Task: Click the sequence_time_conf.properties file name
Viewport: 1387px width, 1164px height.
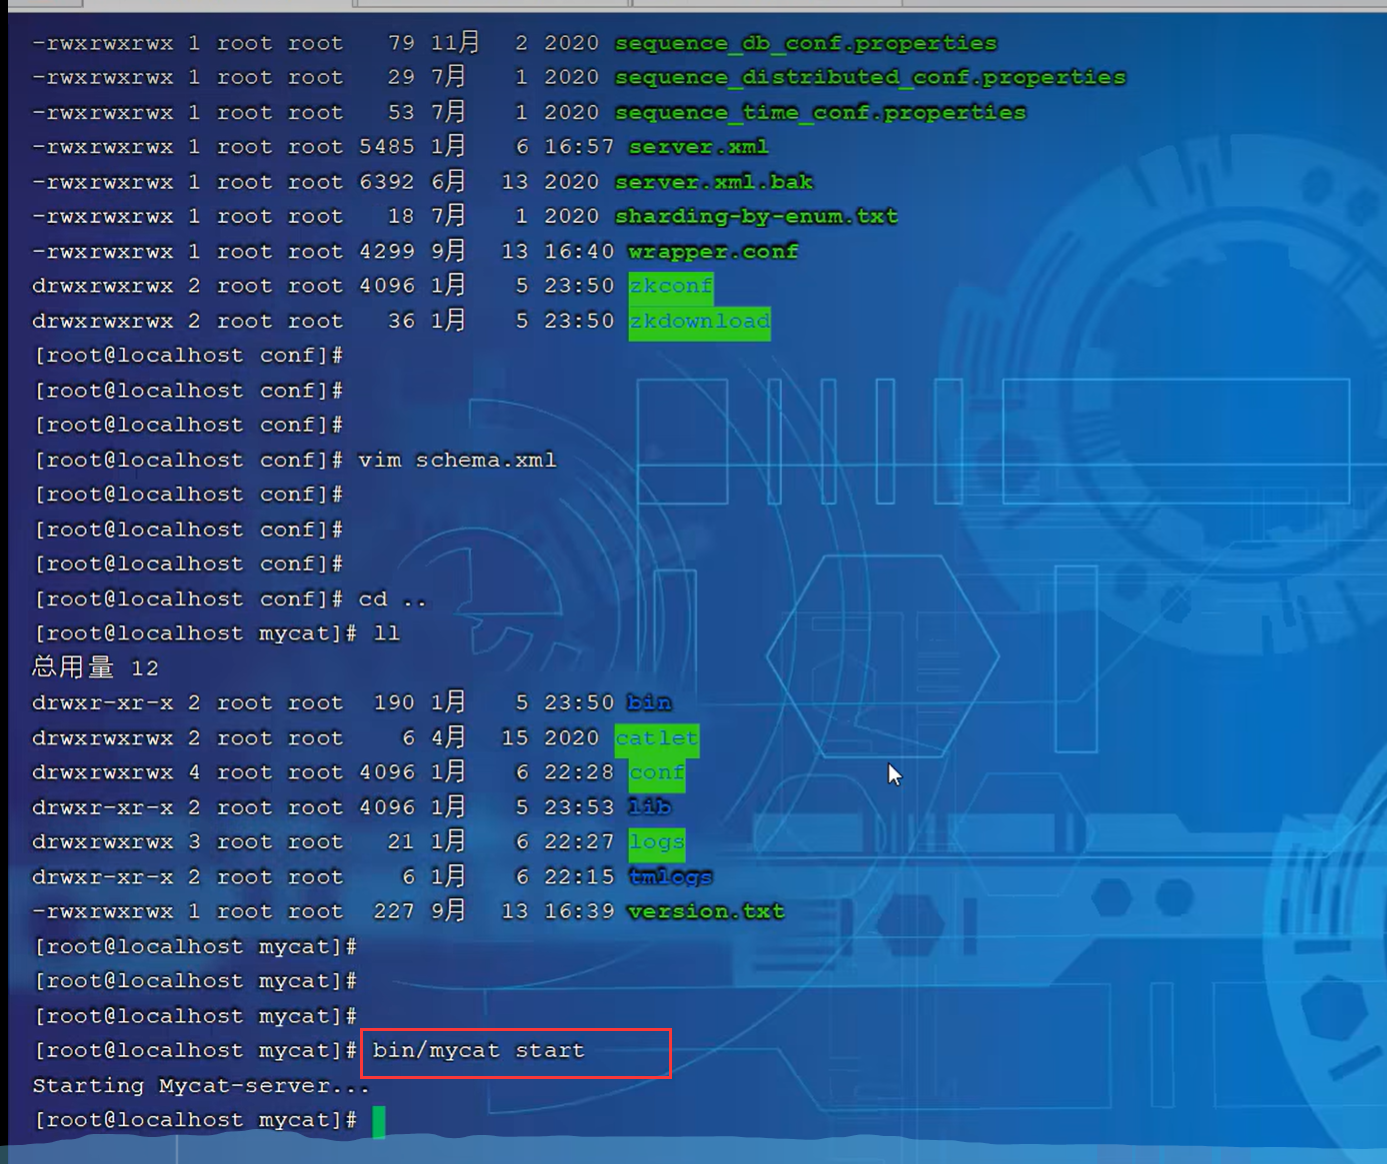Action: 821,112
